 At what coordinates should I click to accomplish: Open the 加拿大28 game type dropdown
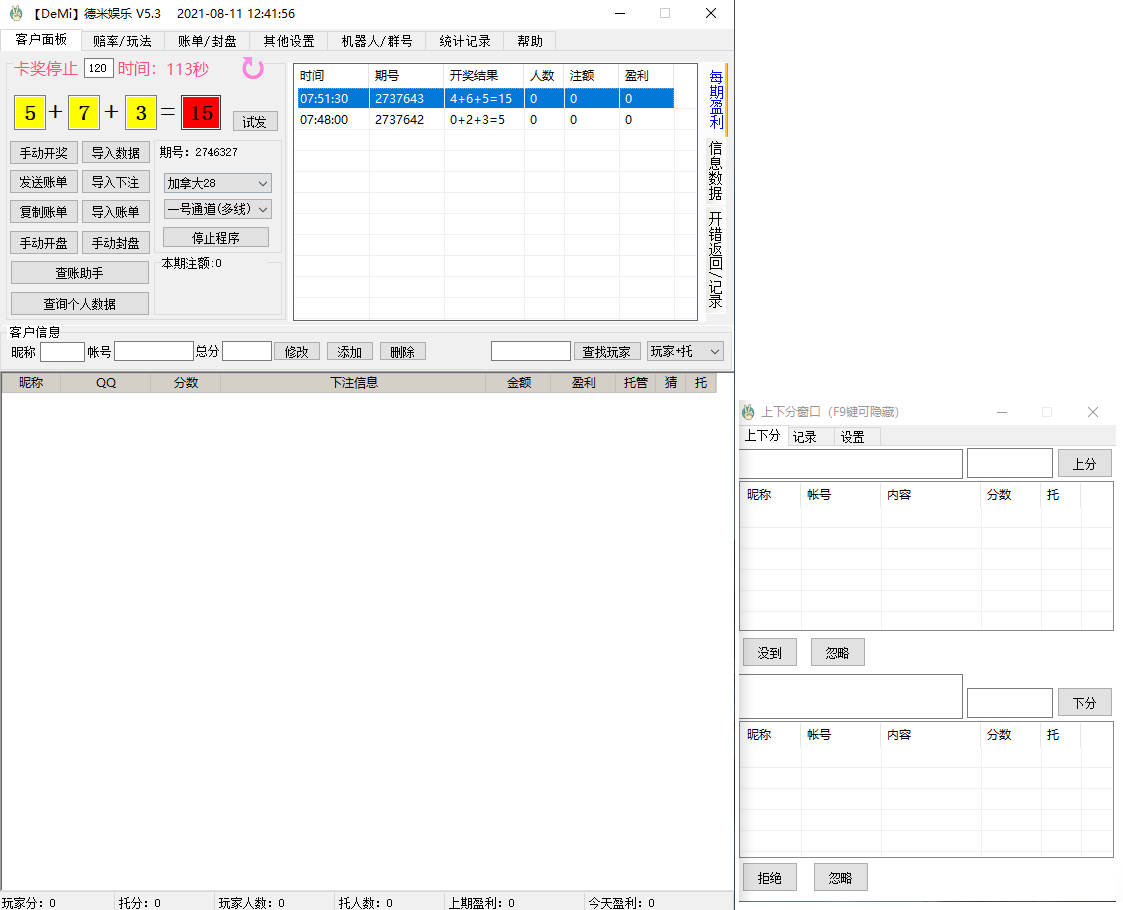[x=216, y=184]
